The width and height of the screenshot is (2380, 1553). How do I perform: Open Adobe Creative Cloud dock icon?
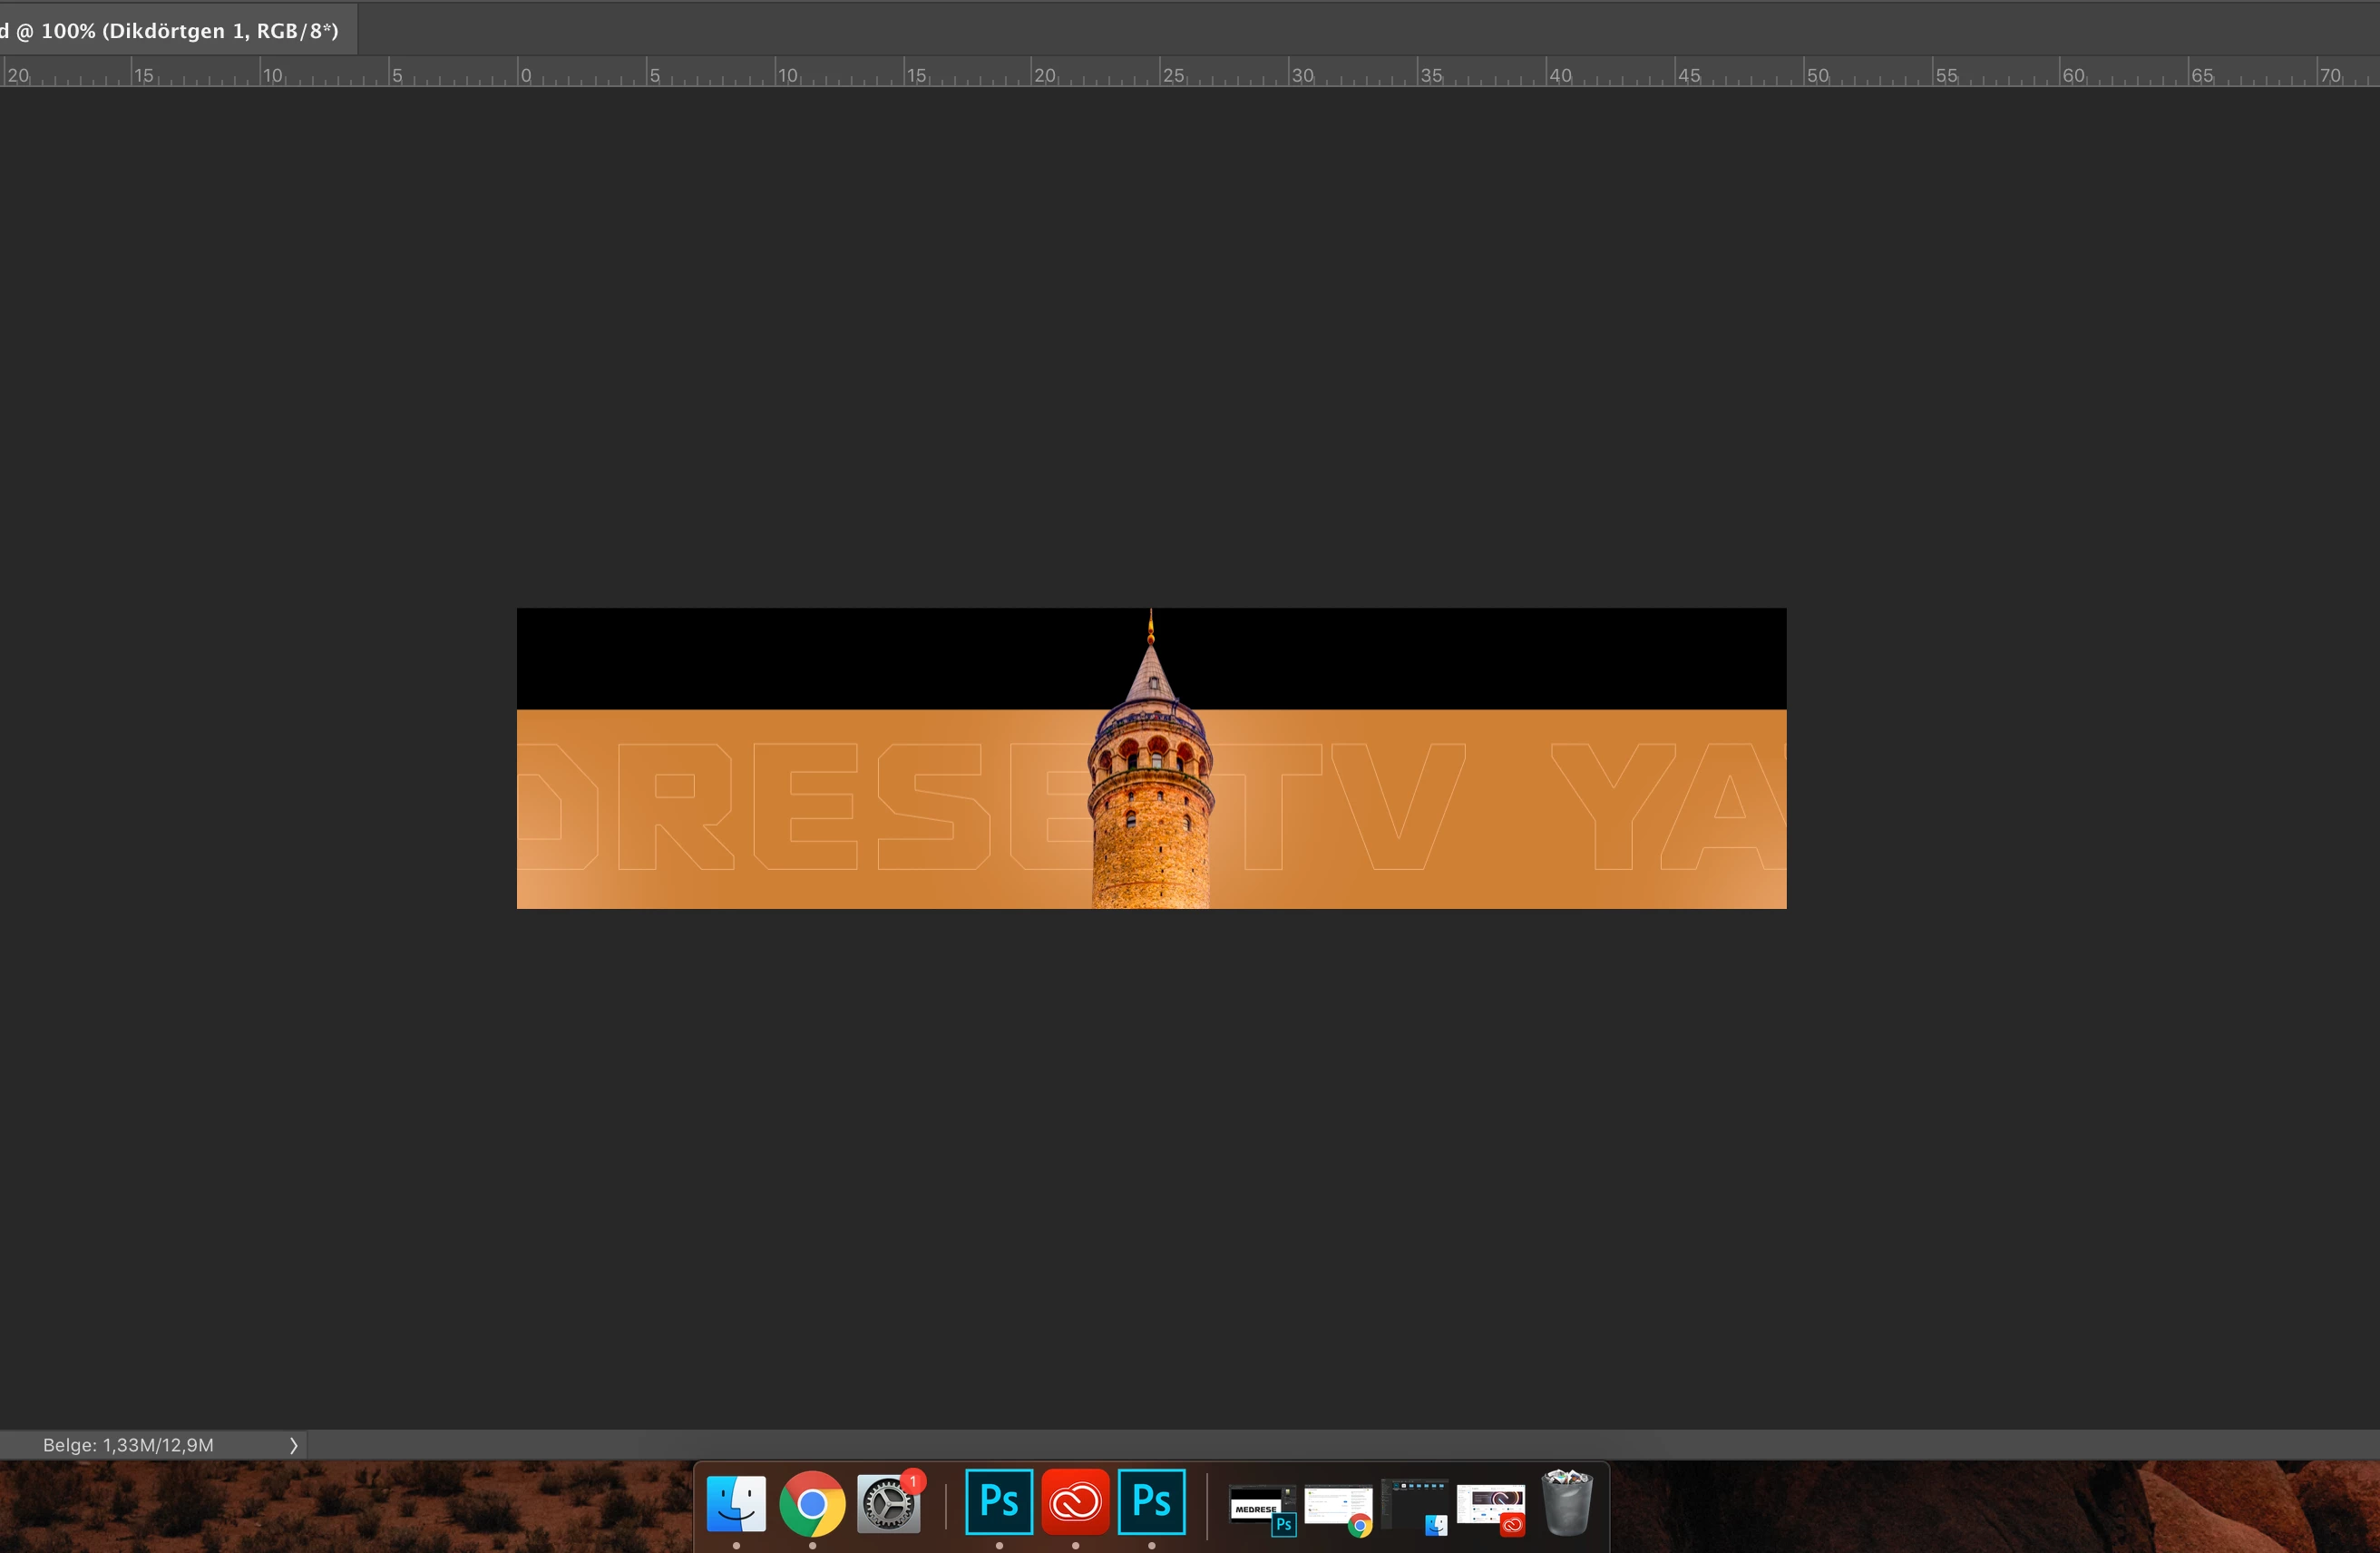[x=1075, y=1502]
